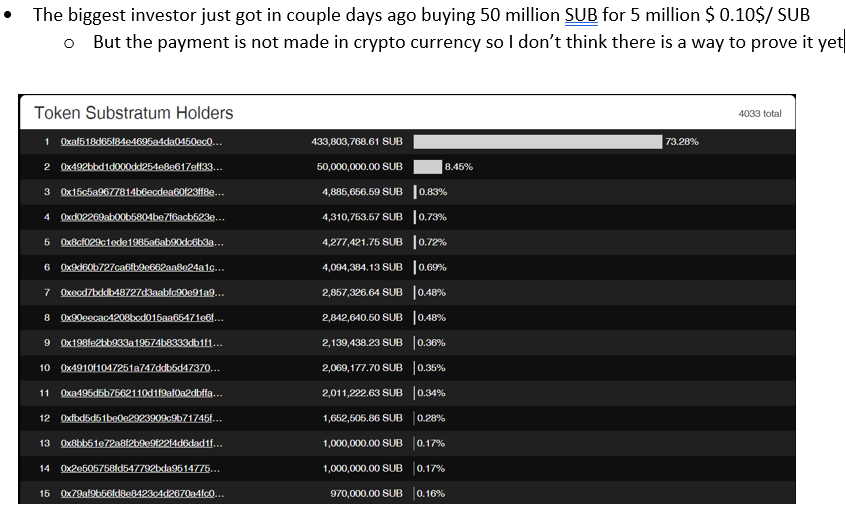Viewport: 846px width, 516px height.
Task: Click the 4,885,656.59 SUB balance
Action: point(362,192)
